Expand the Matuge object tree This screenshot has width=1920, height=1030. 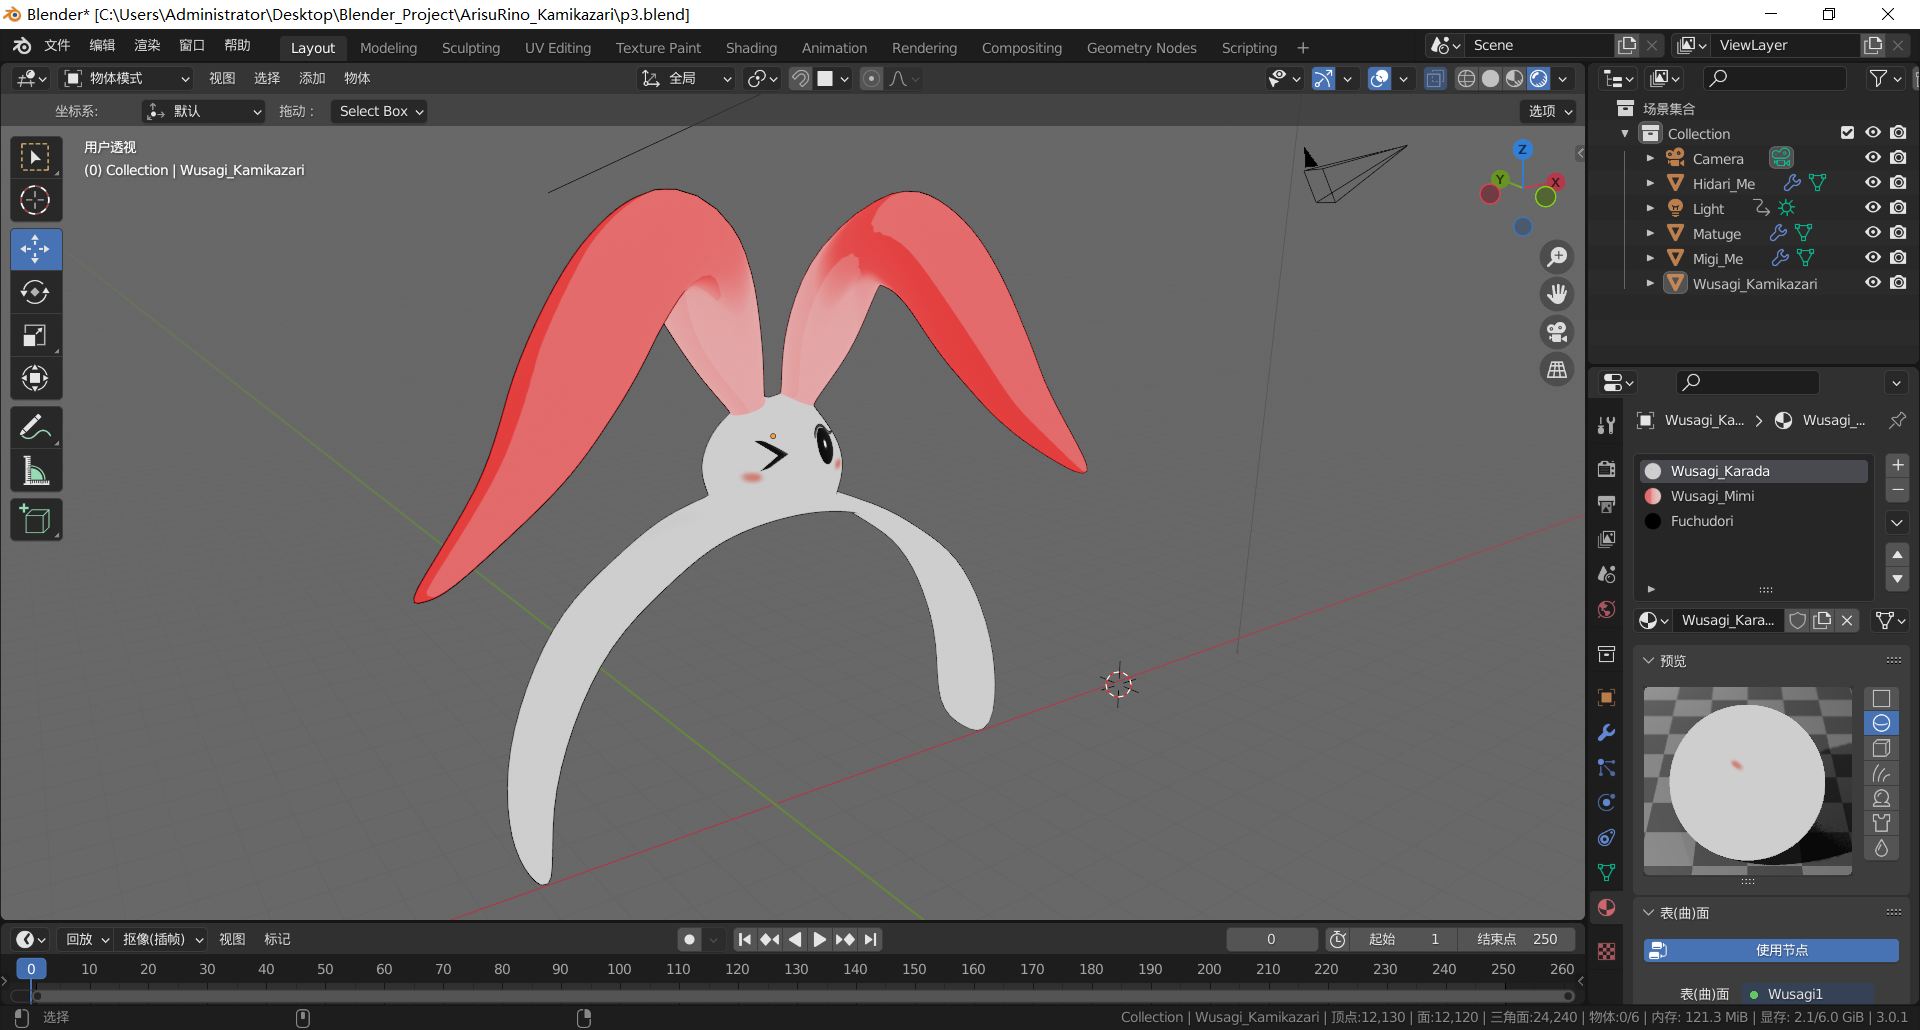(x=1650, y=233)
